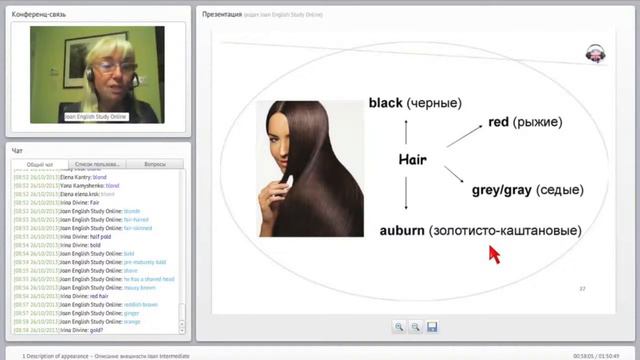Click the slide number 37 label
Image resolution: width=640 pixels, height=360 pixels.
[x=582, y=289]
